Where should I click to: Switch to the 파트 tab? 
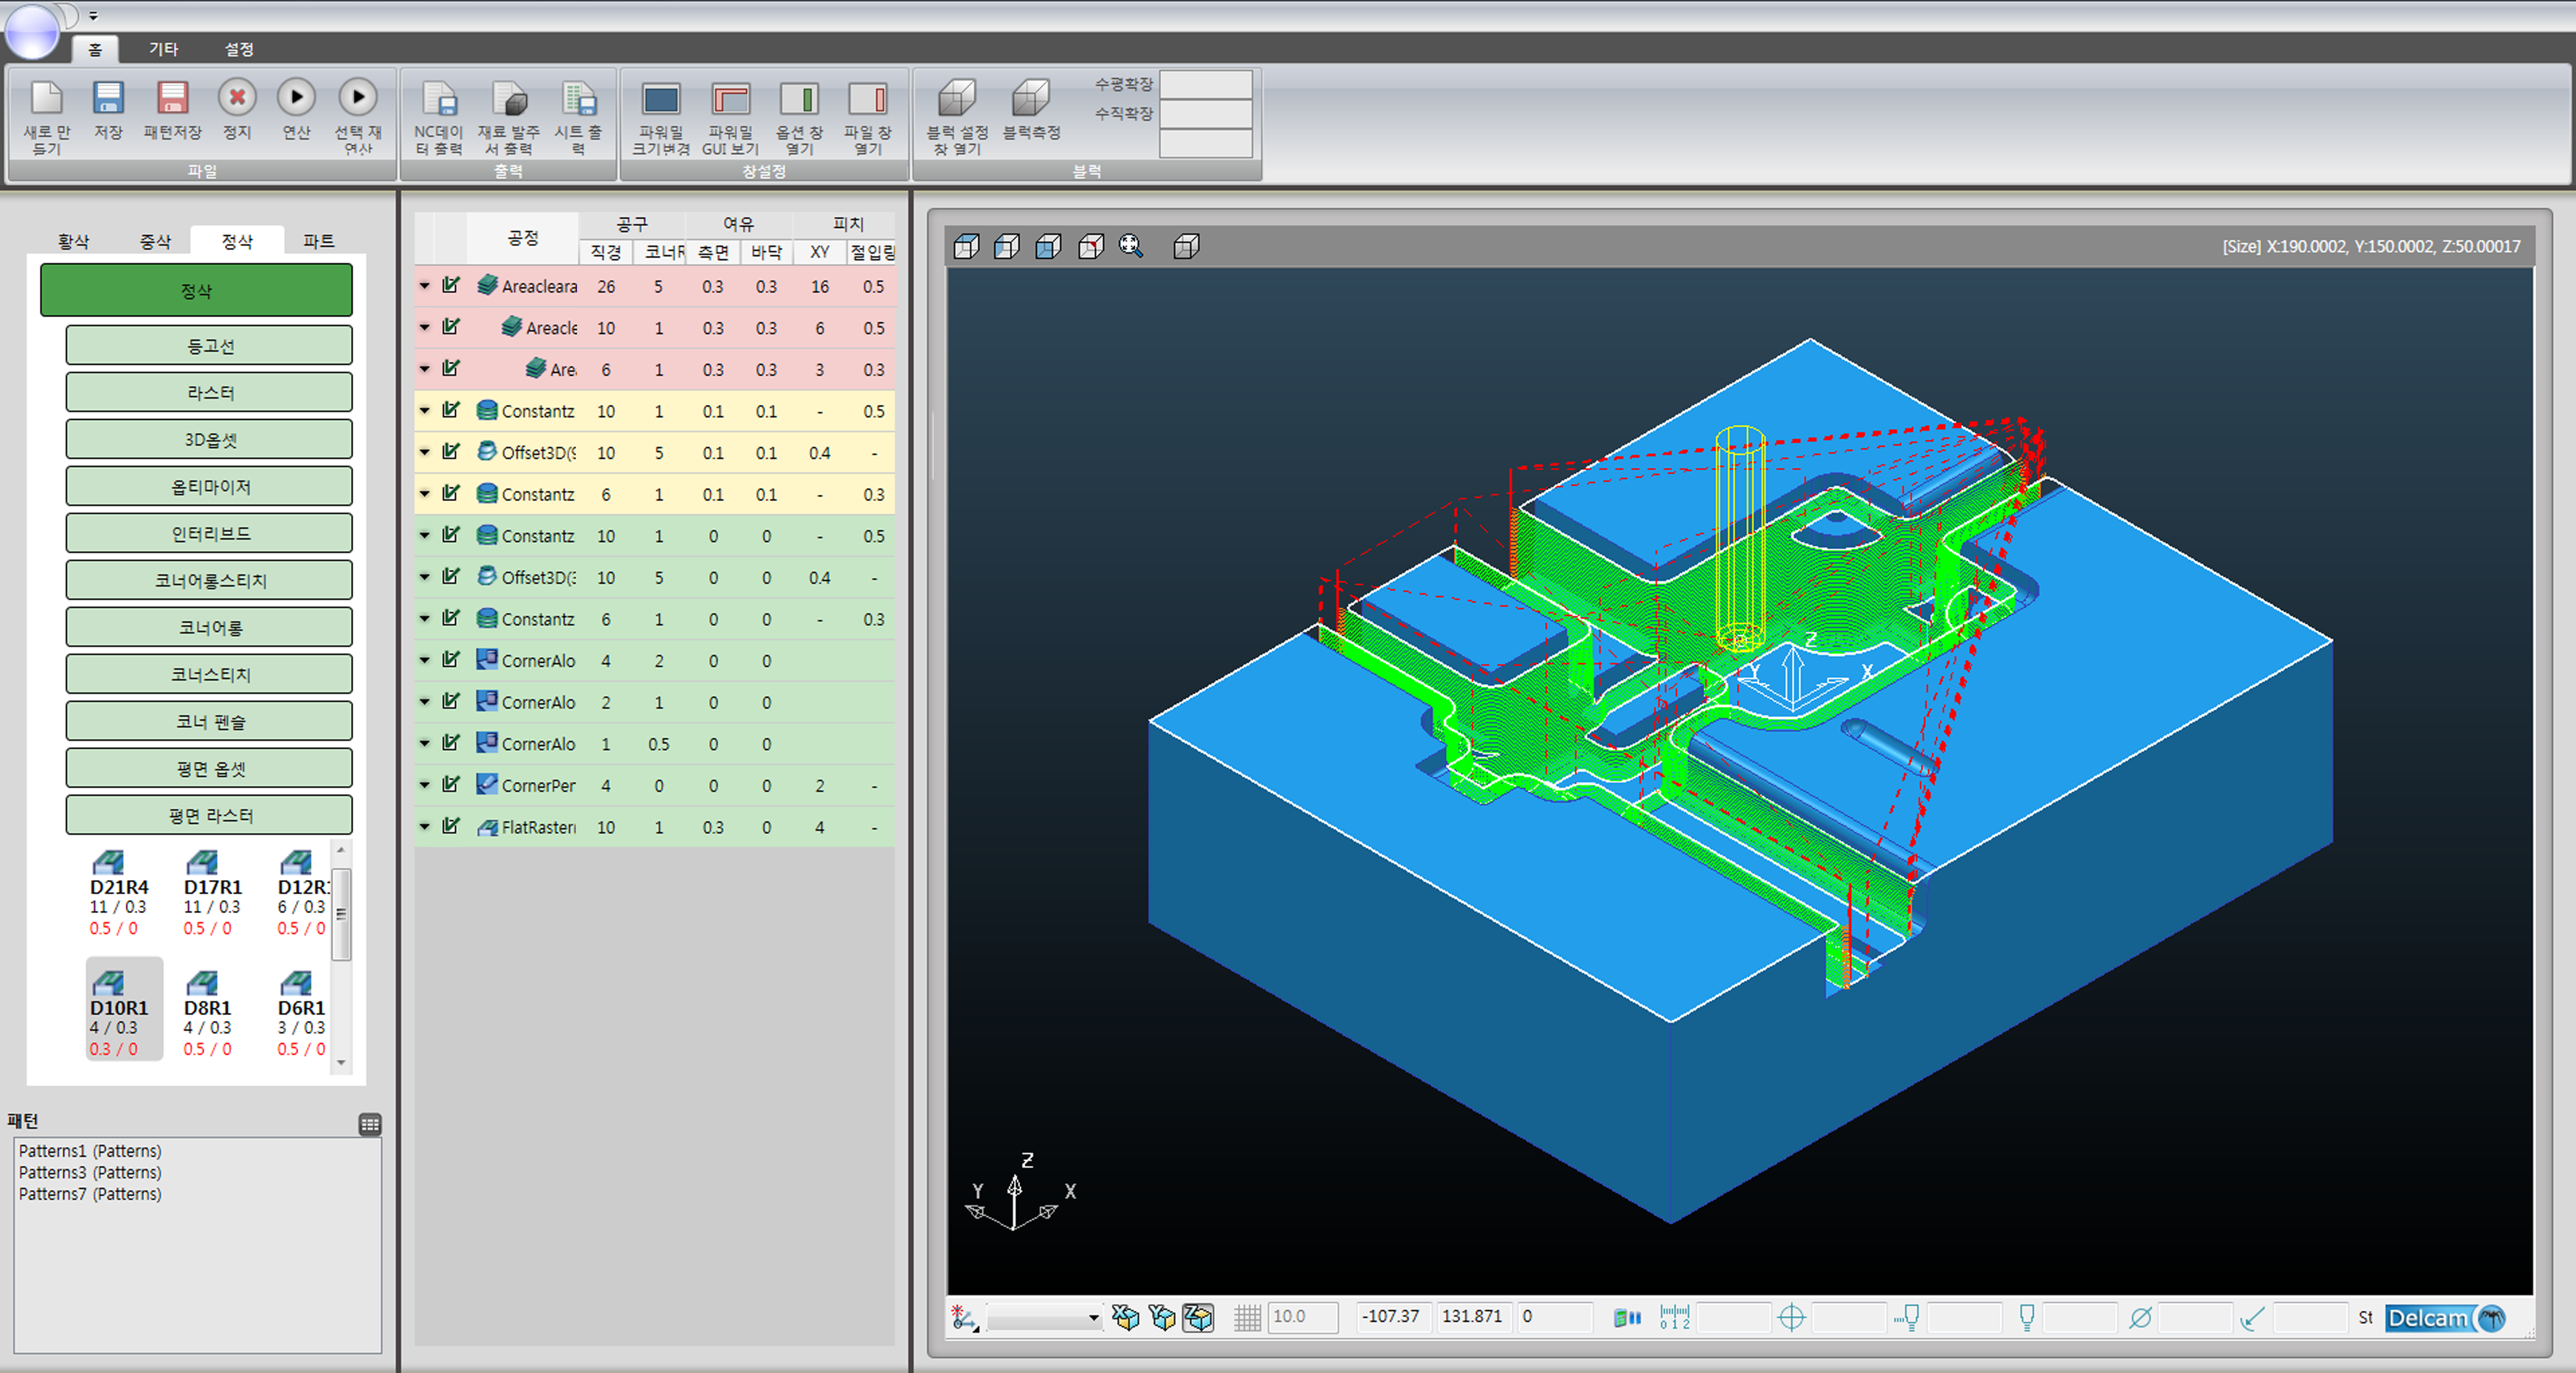click(319, 241)
